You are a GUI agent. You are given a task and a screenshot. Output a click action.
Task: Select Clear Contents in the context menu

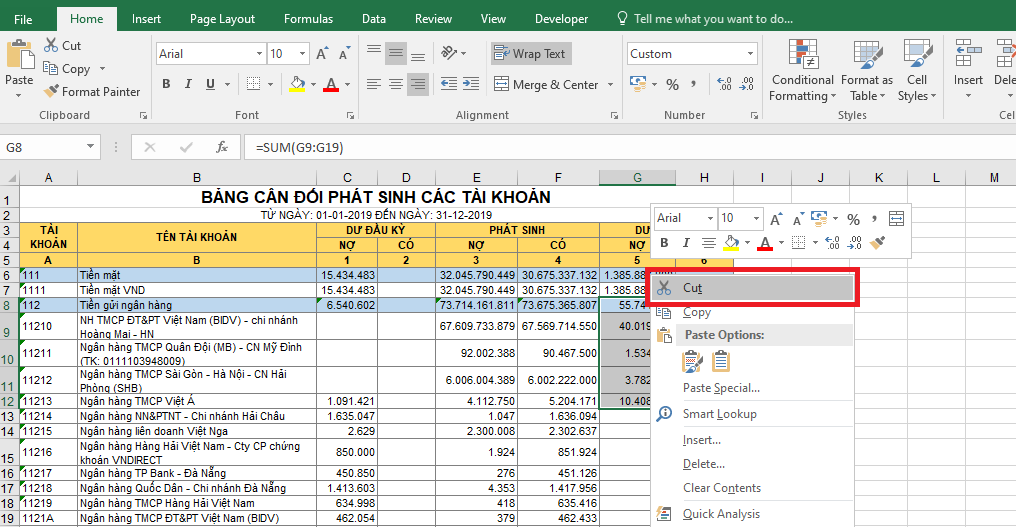[722, 488]
